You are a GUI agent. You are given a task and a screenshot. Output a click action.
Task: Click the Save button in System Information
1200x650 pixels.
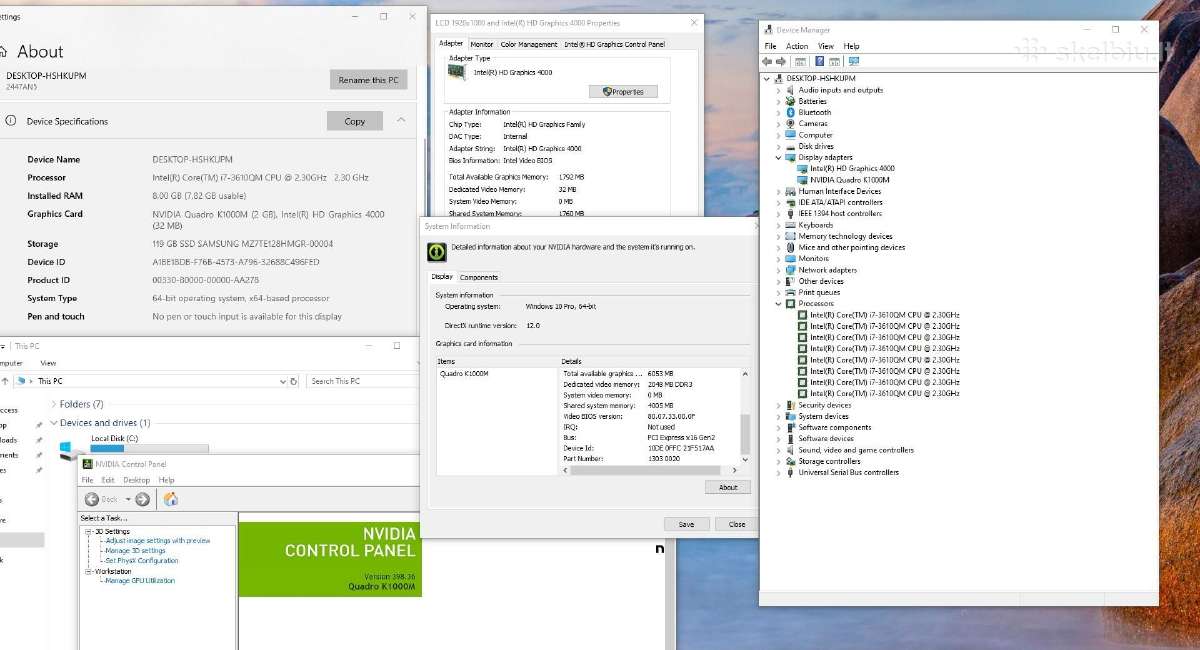(686, 524)
